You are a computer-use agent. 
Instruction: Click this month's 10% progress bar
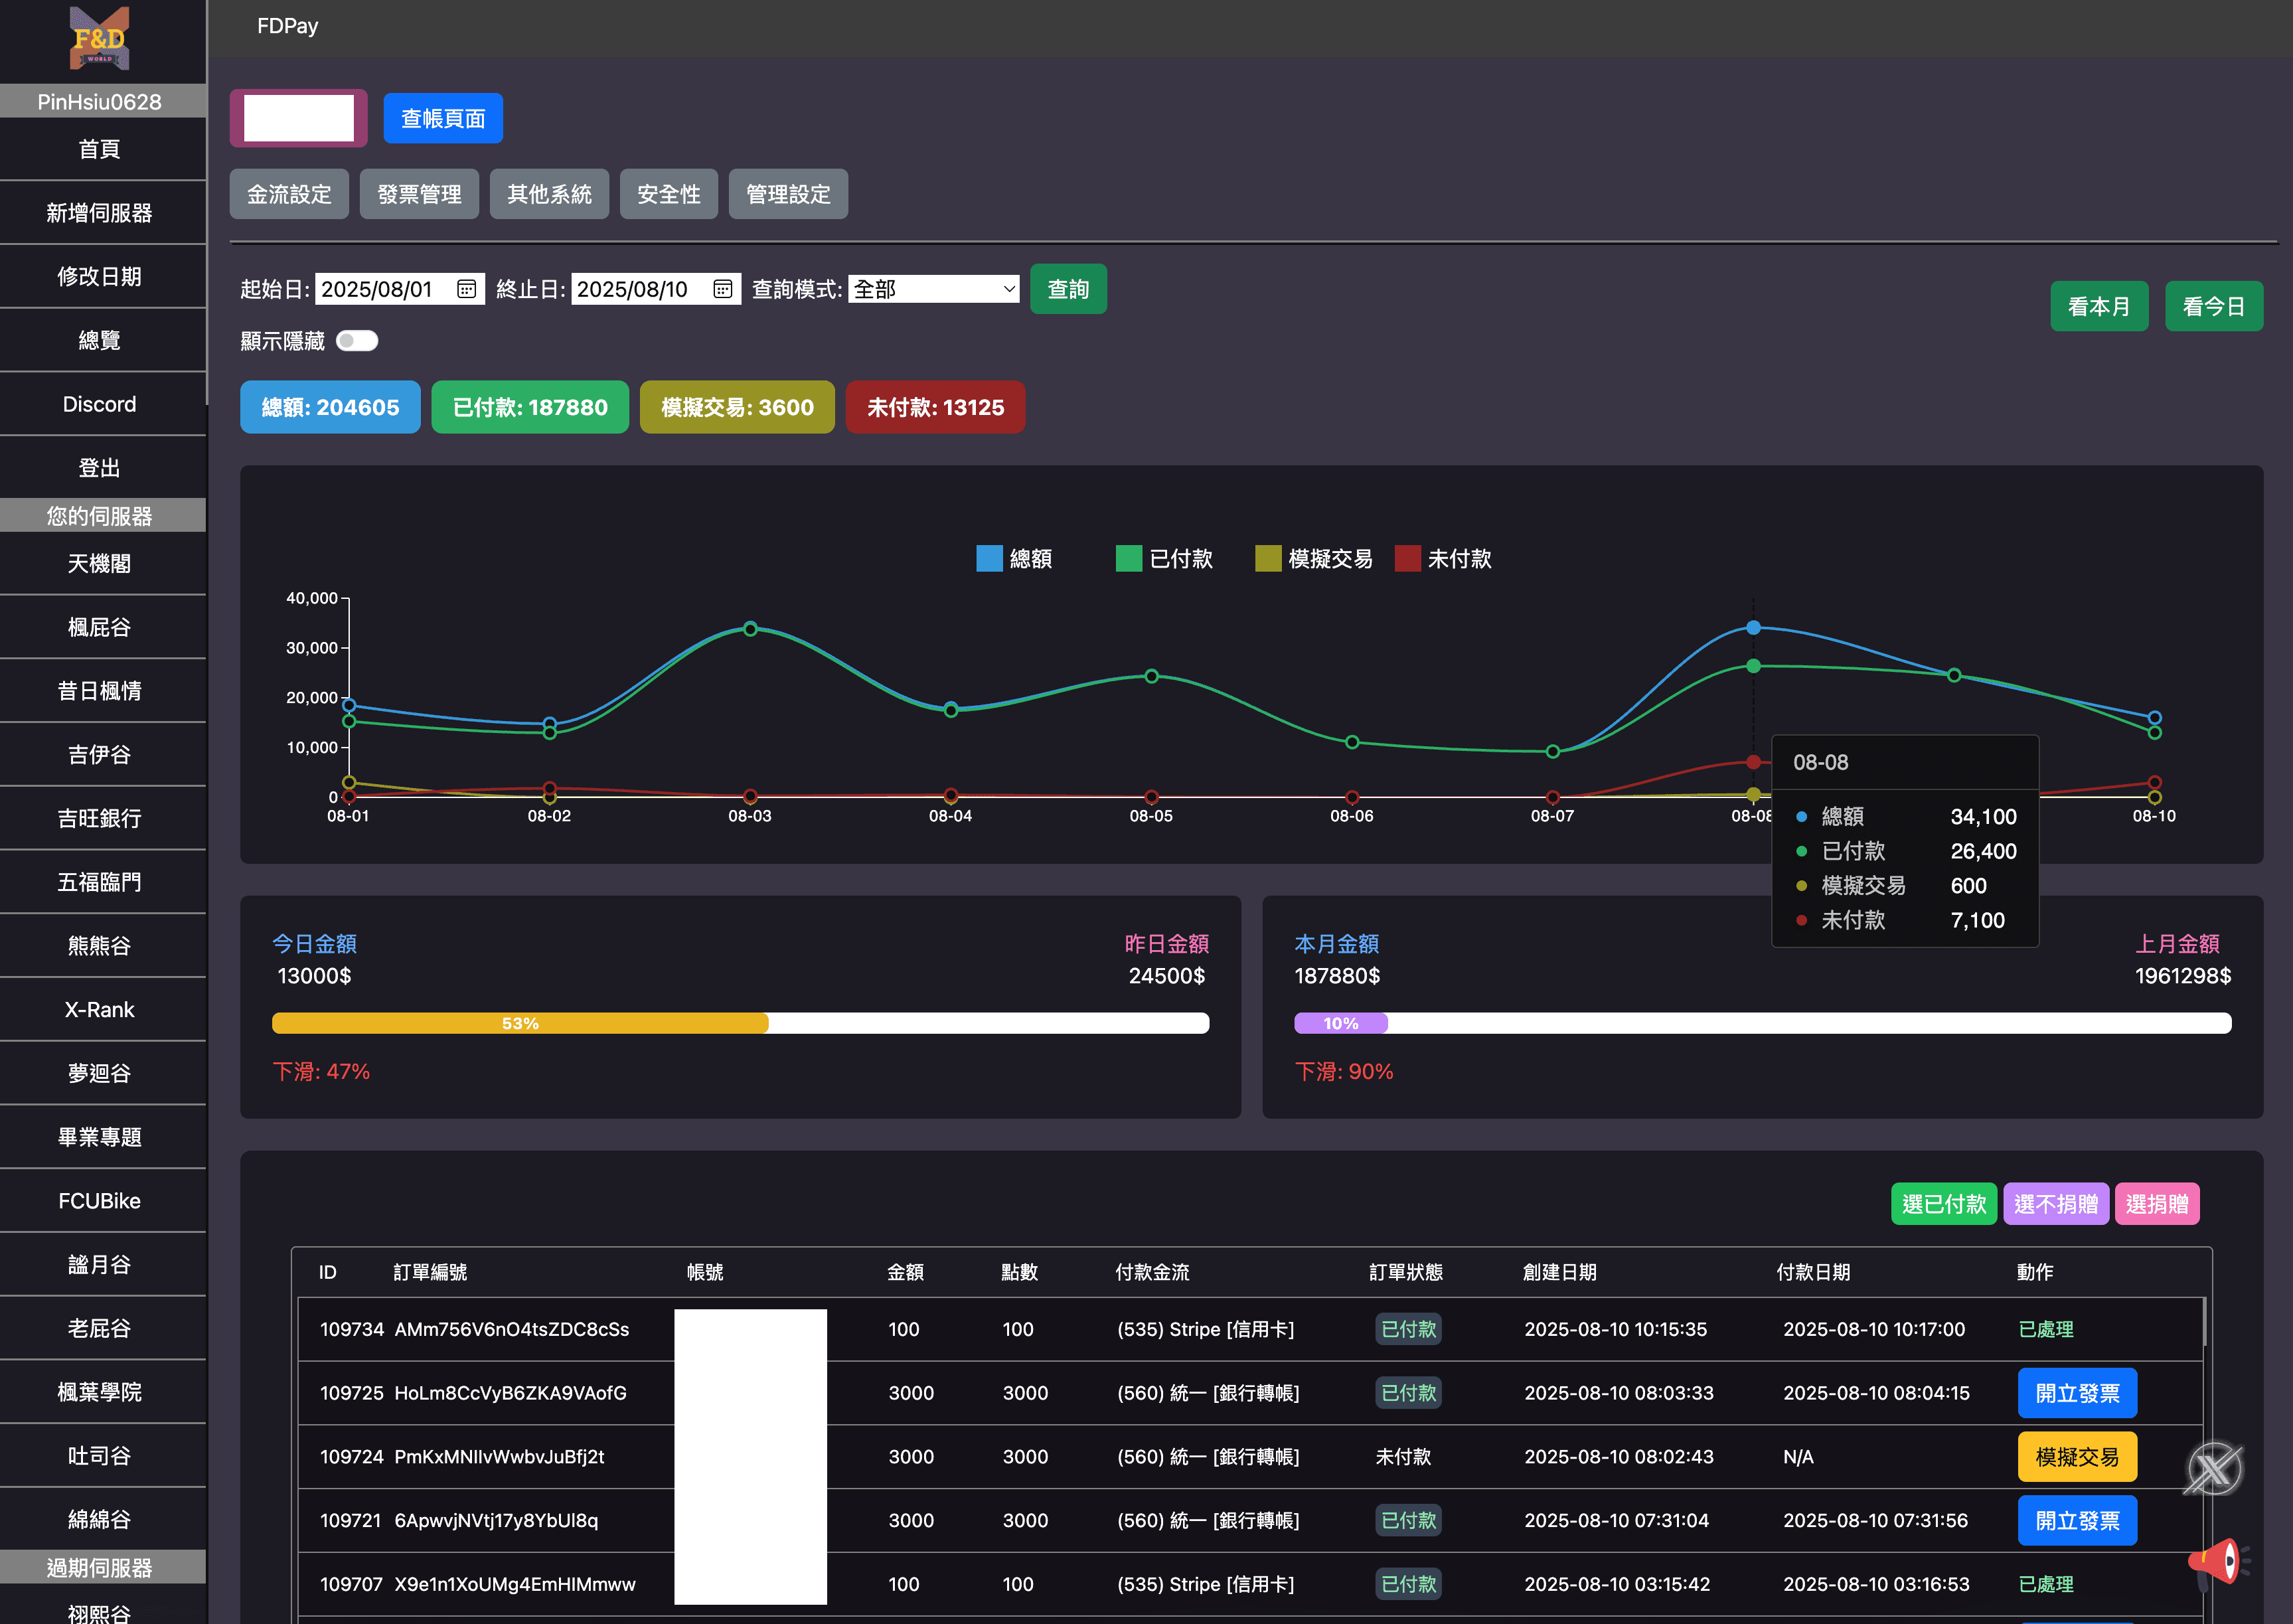pos(1762,1023)
